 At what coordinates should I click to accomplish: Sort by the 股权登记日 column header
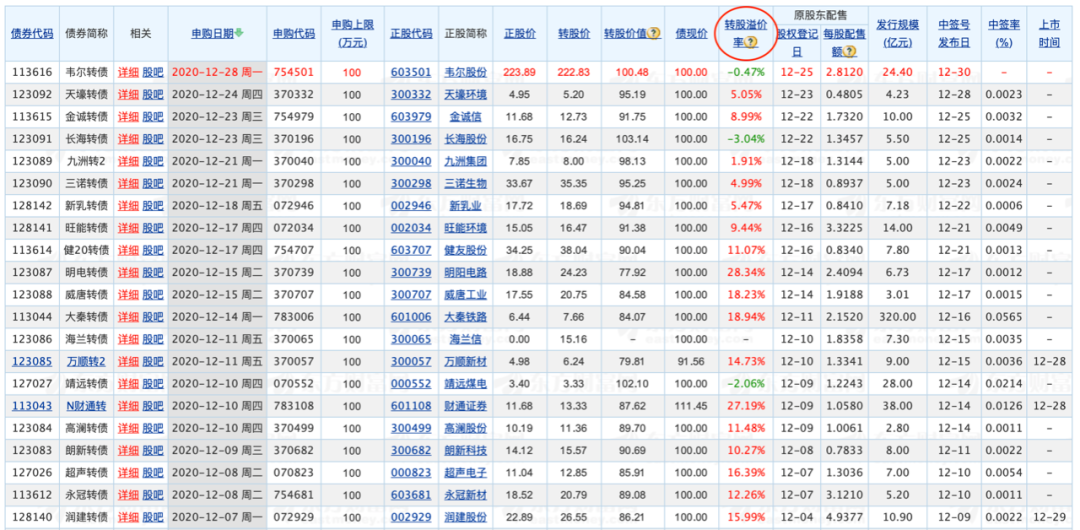pos(796,42)
